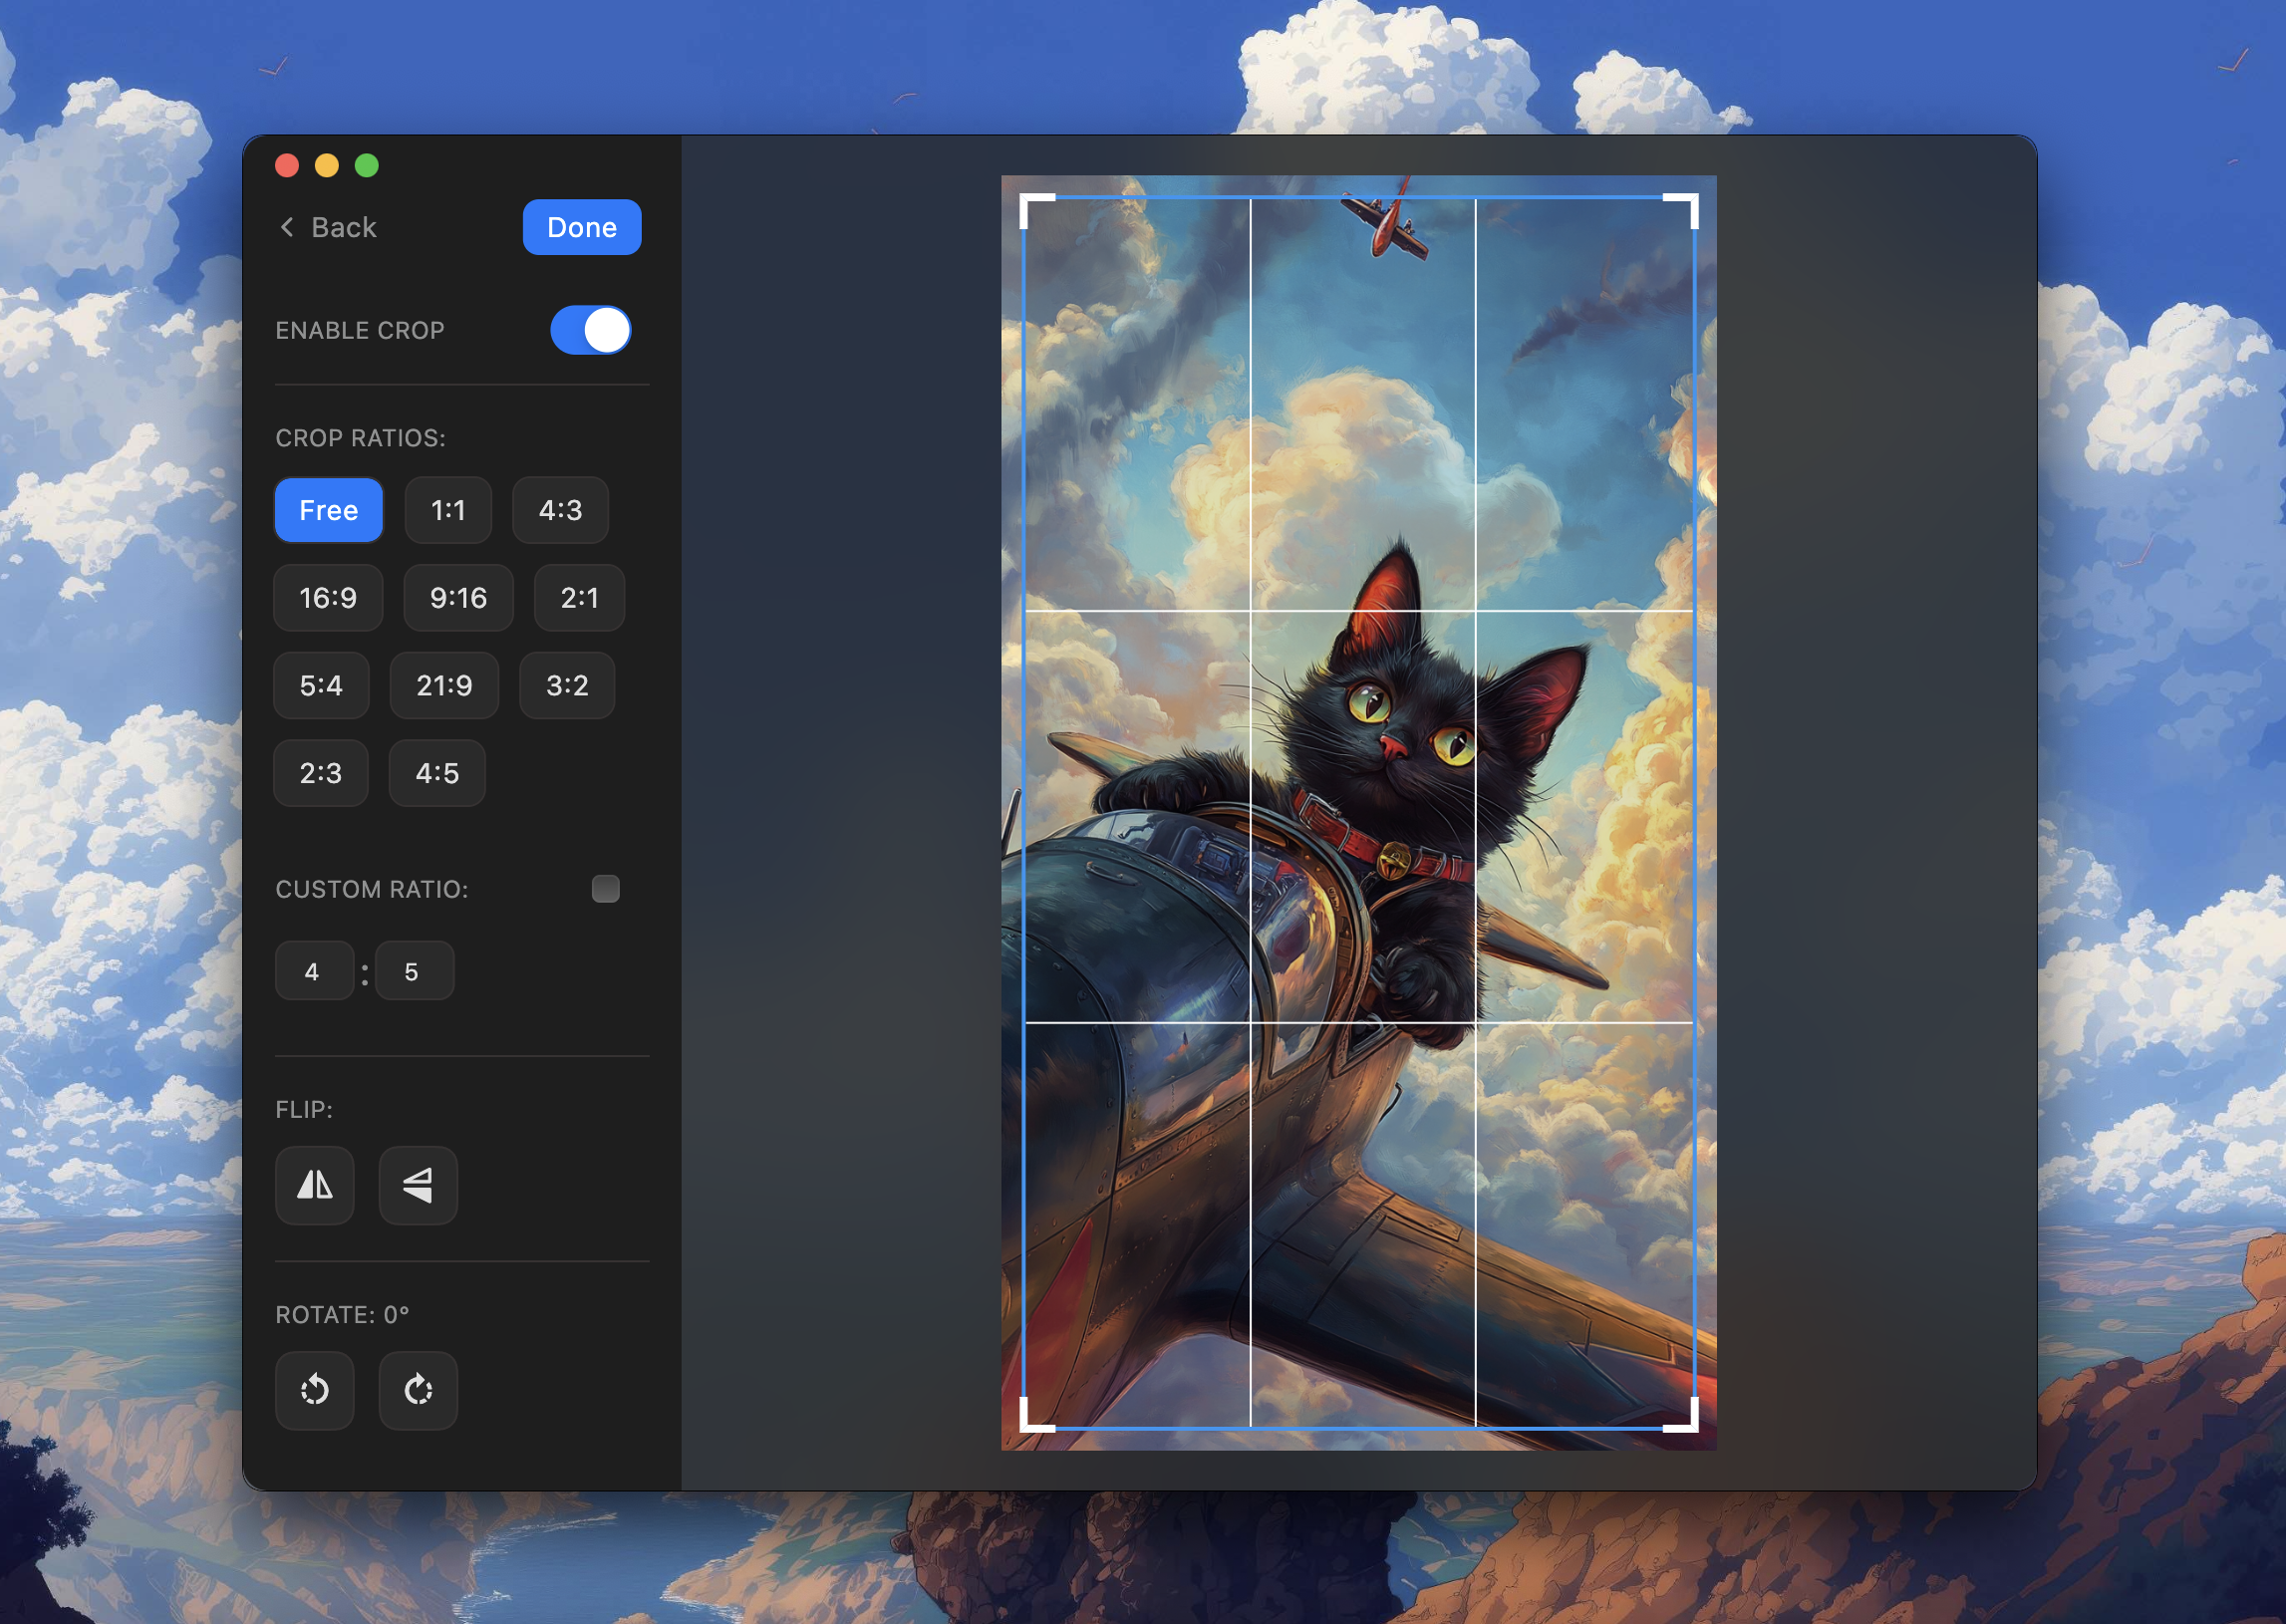Click the ROTATE: 0° label
Viewport: 2286px width, 1624px height.
342,1314
